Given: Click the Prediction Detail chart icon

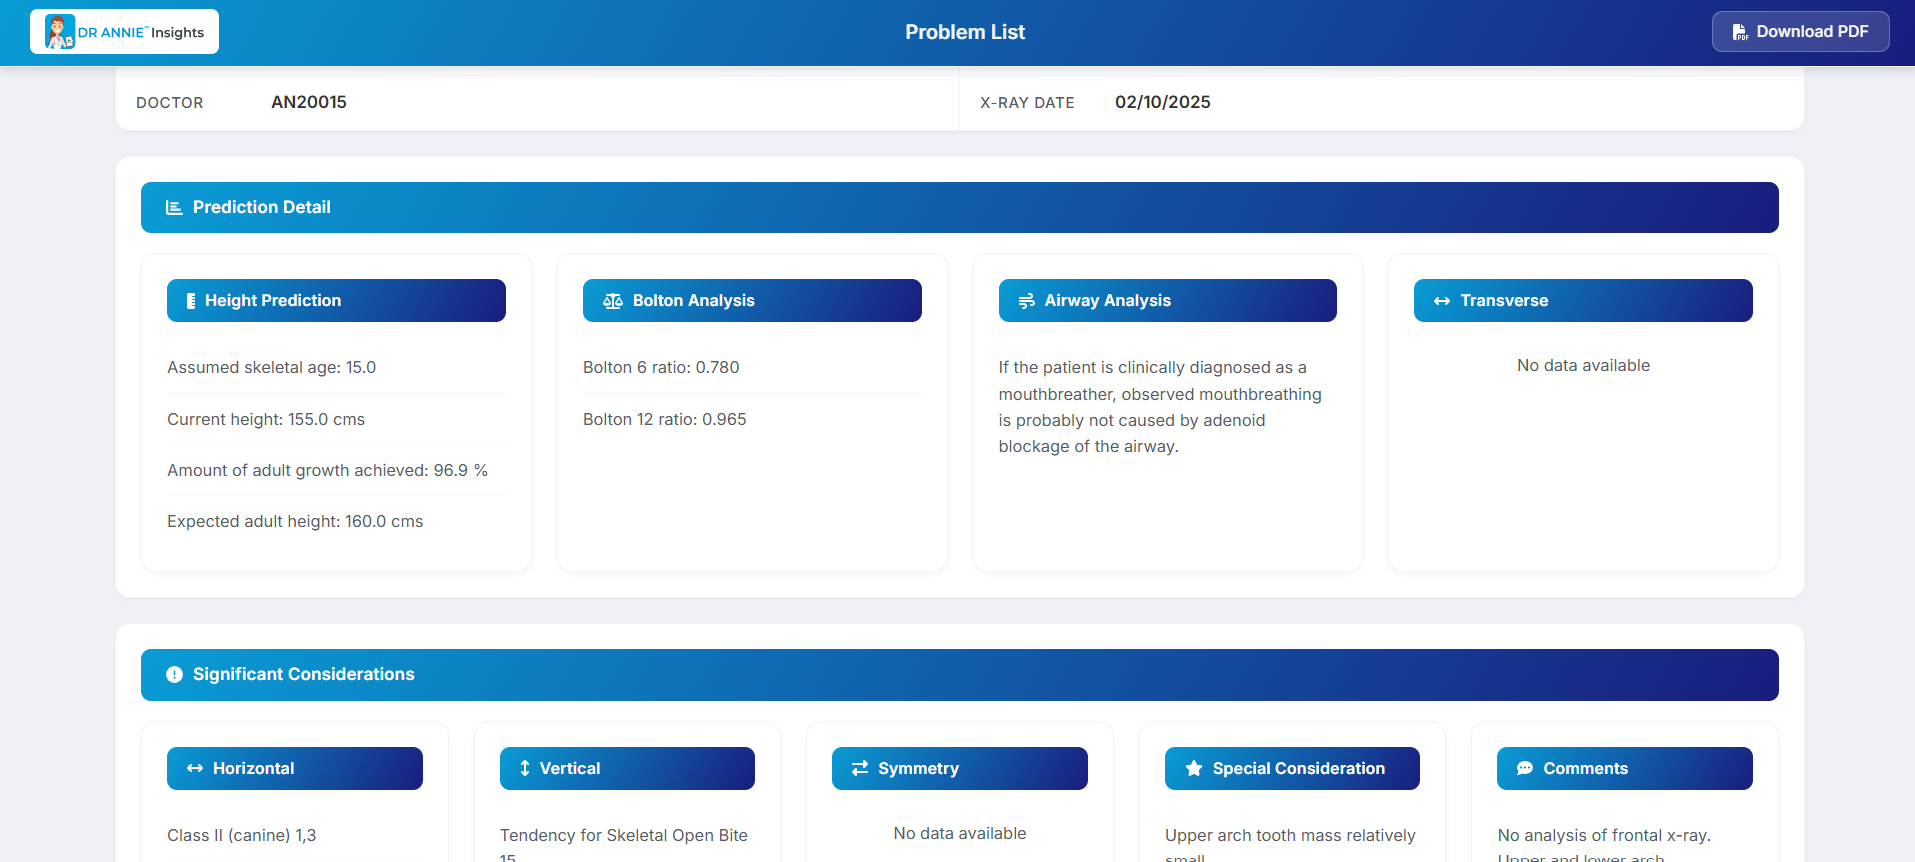Looking at the screenshot, I should [174, 207].
